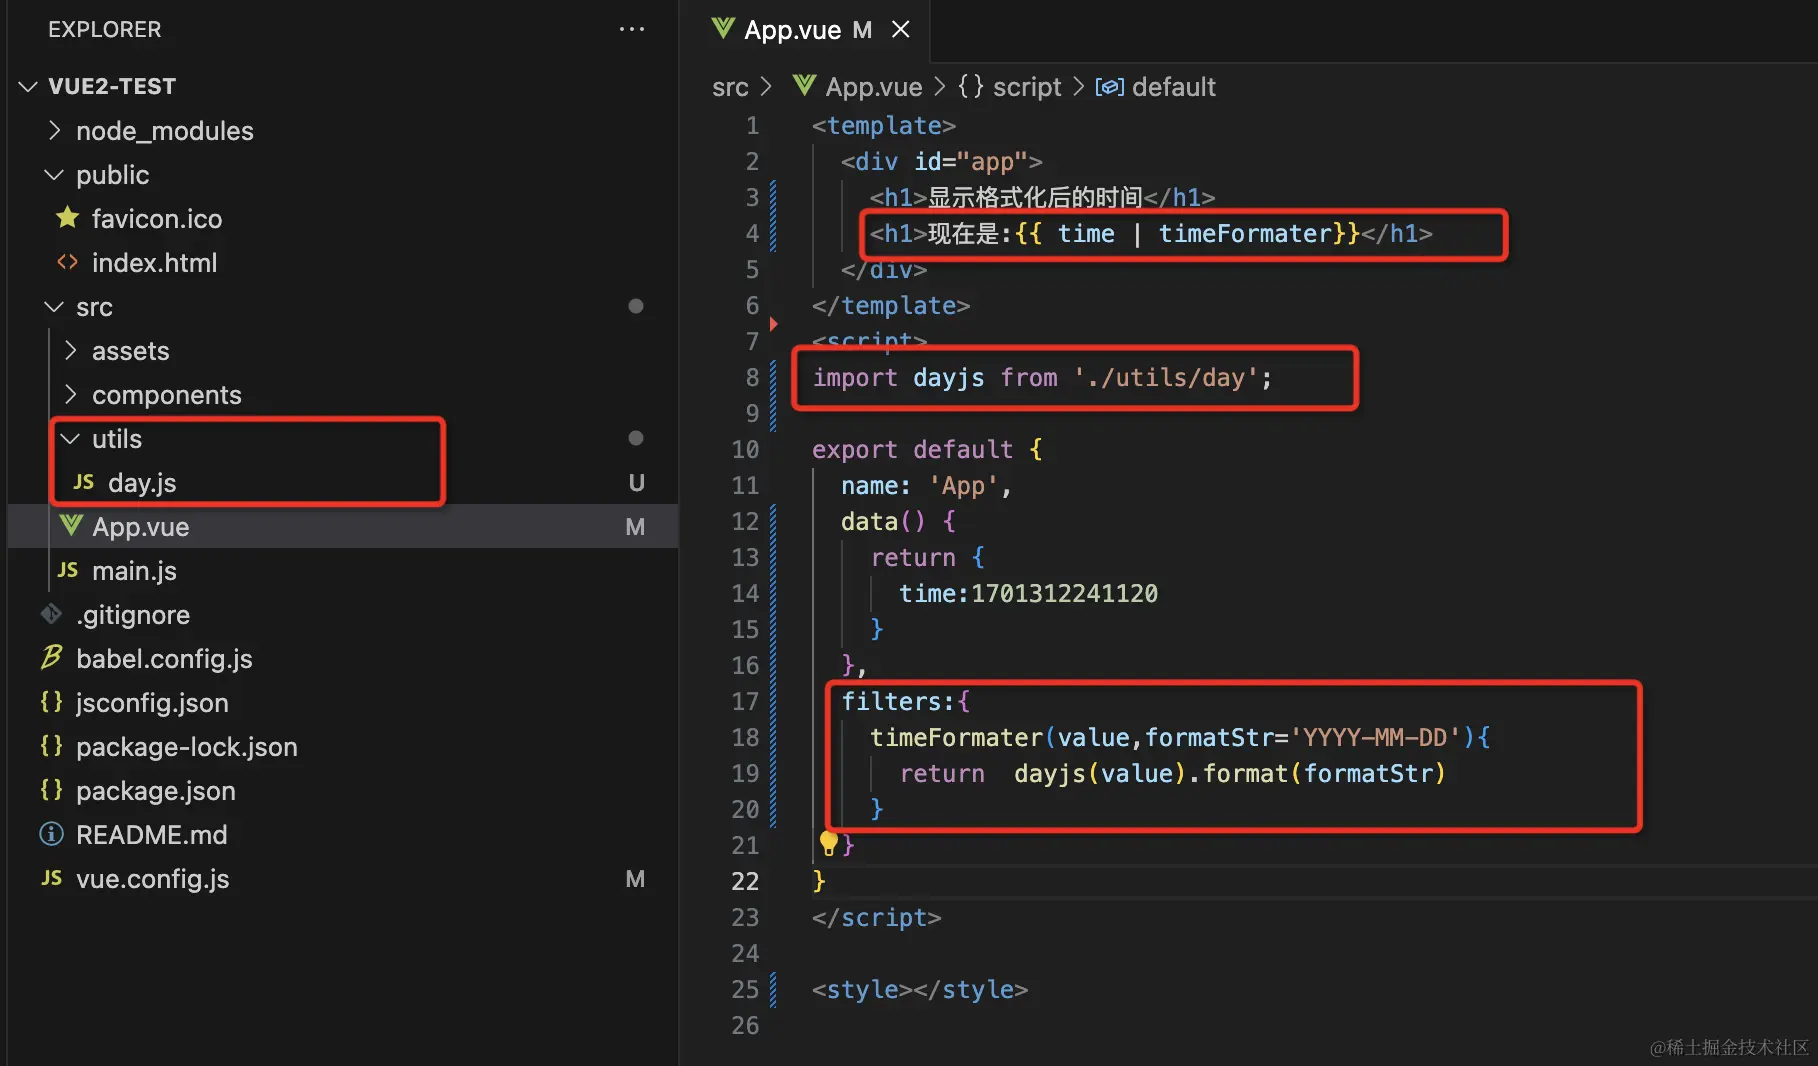Open README.md via its info icon
This screenshot has height=1066, width=1818.
[x=51, y=834]
